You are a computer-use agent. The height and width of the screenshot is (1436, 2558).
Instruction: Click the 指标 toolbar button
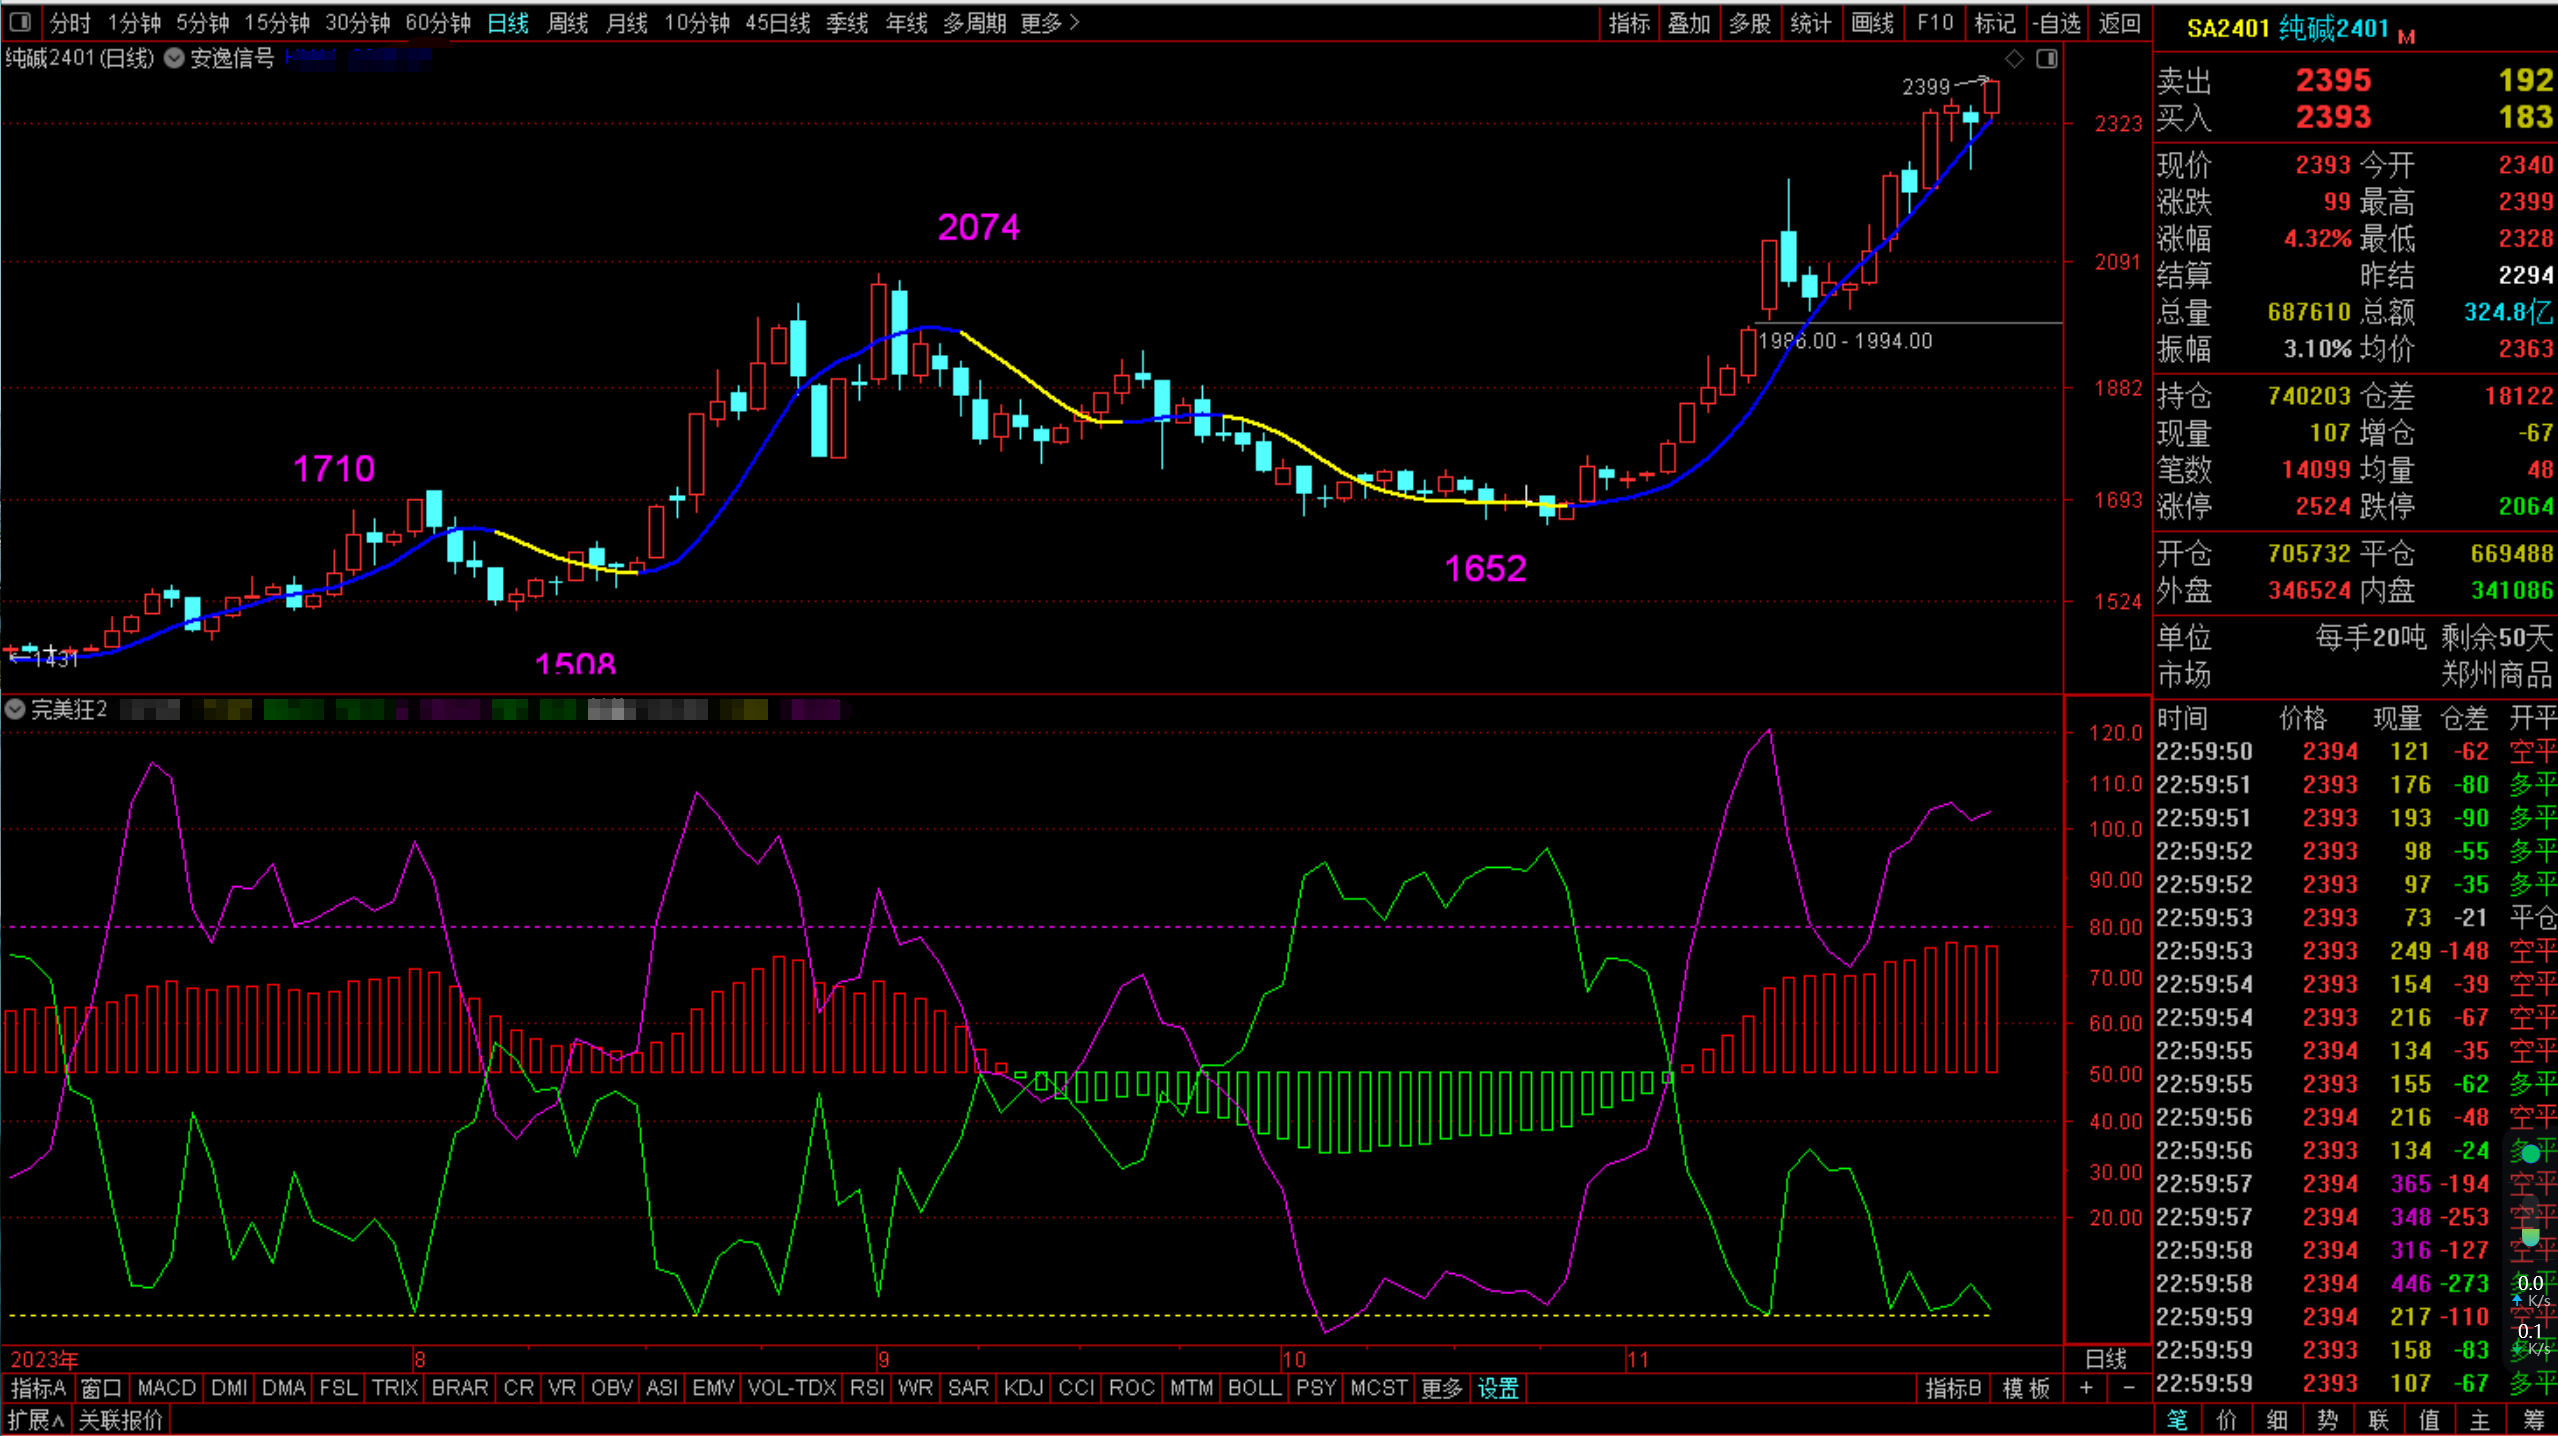tap(1629, 22)
